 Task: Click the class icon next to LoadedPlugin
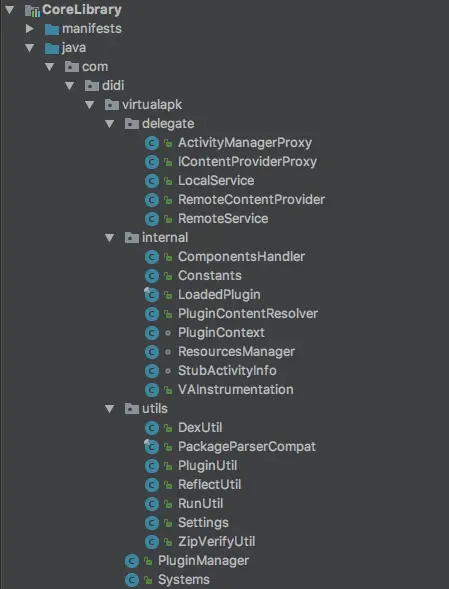pyautogui.click(x=152, y=295)
